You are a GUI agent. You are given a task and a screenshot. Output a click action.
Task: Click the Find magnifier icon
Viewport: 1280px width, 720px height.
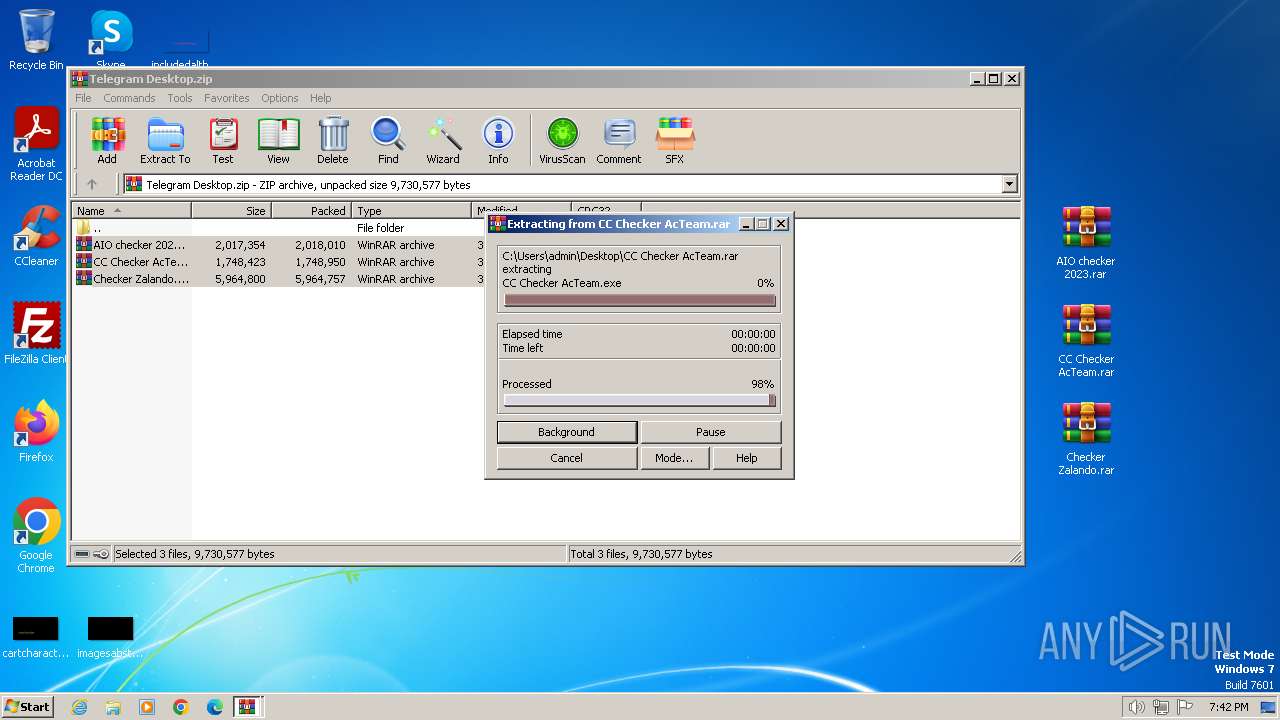(x=388, y=140)
